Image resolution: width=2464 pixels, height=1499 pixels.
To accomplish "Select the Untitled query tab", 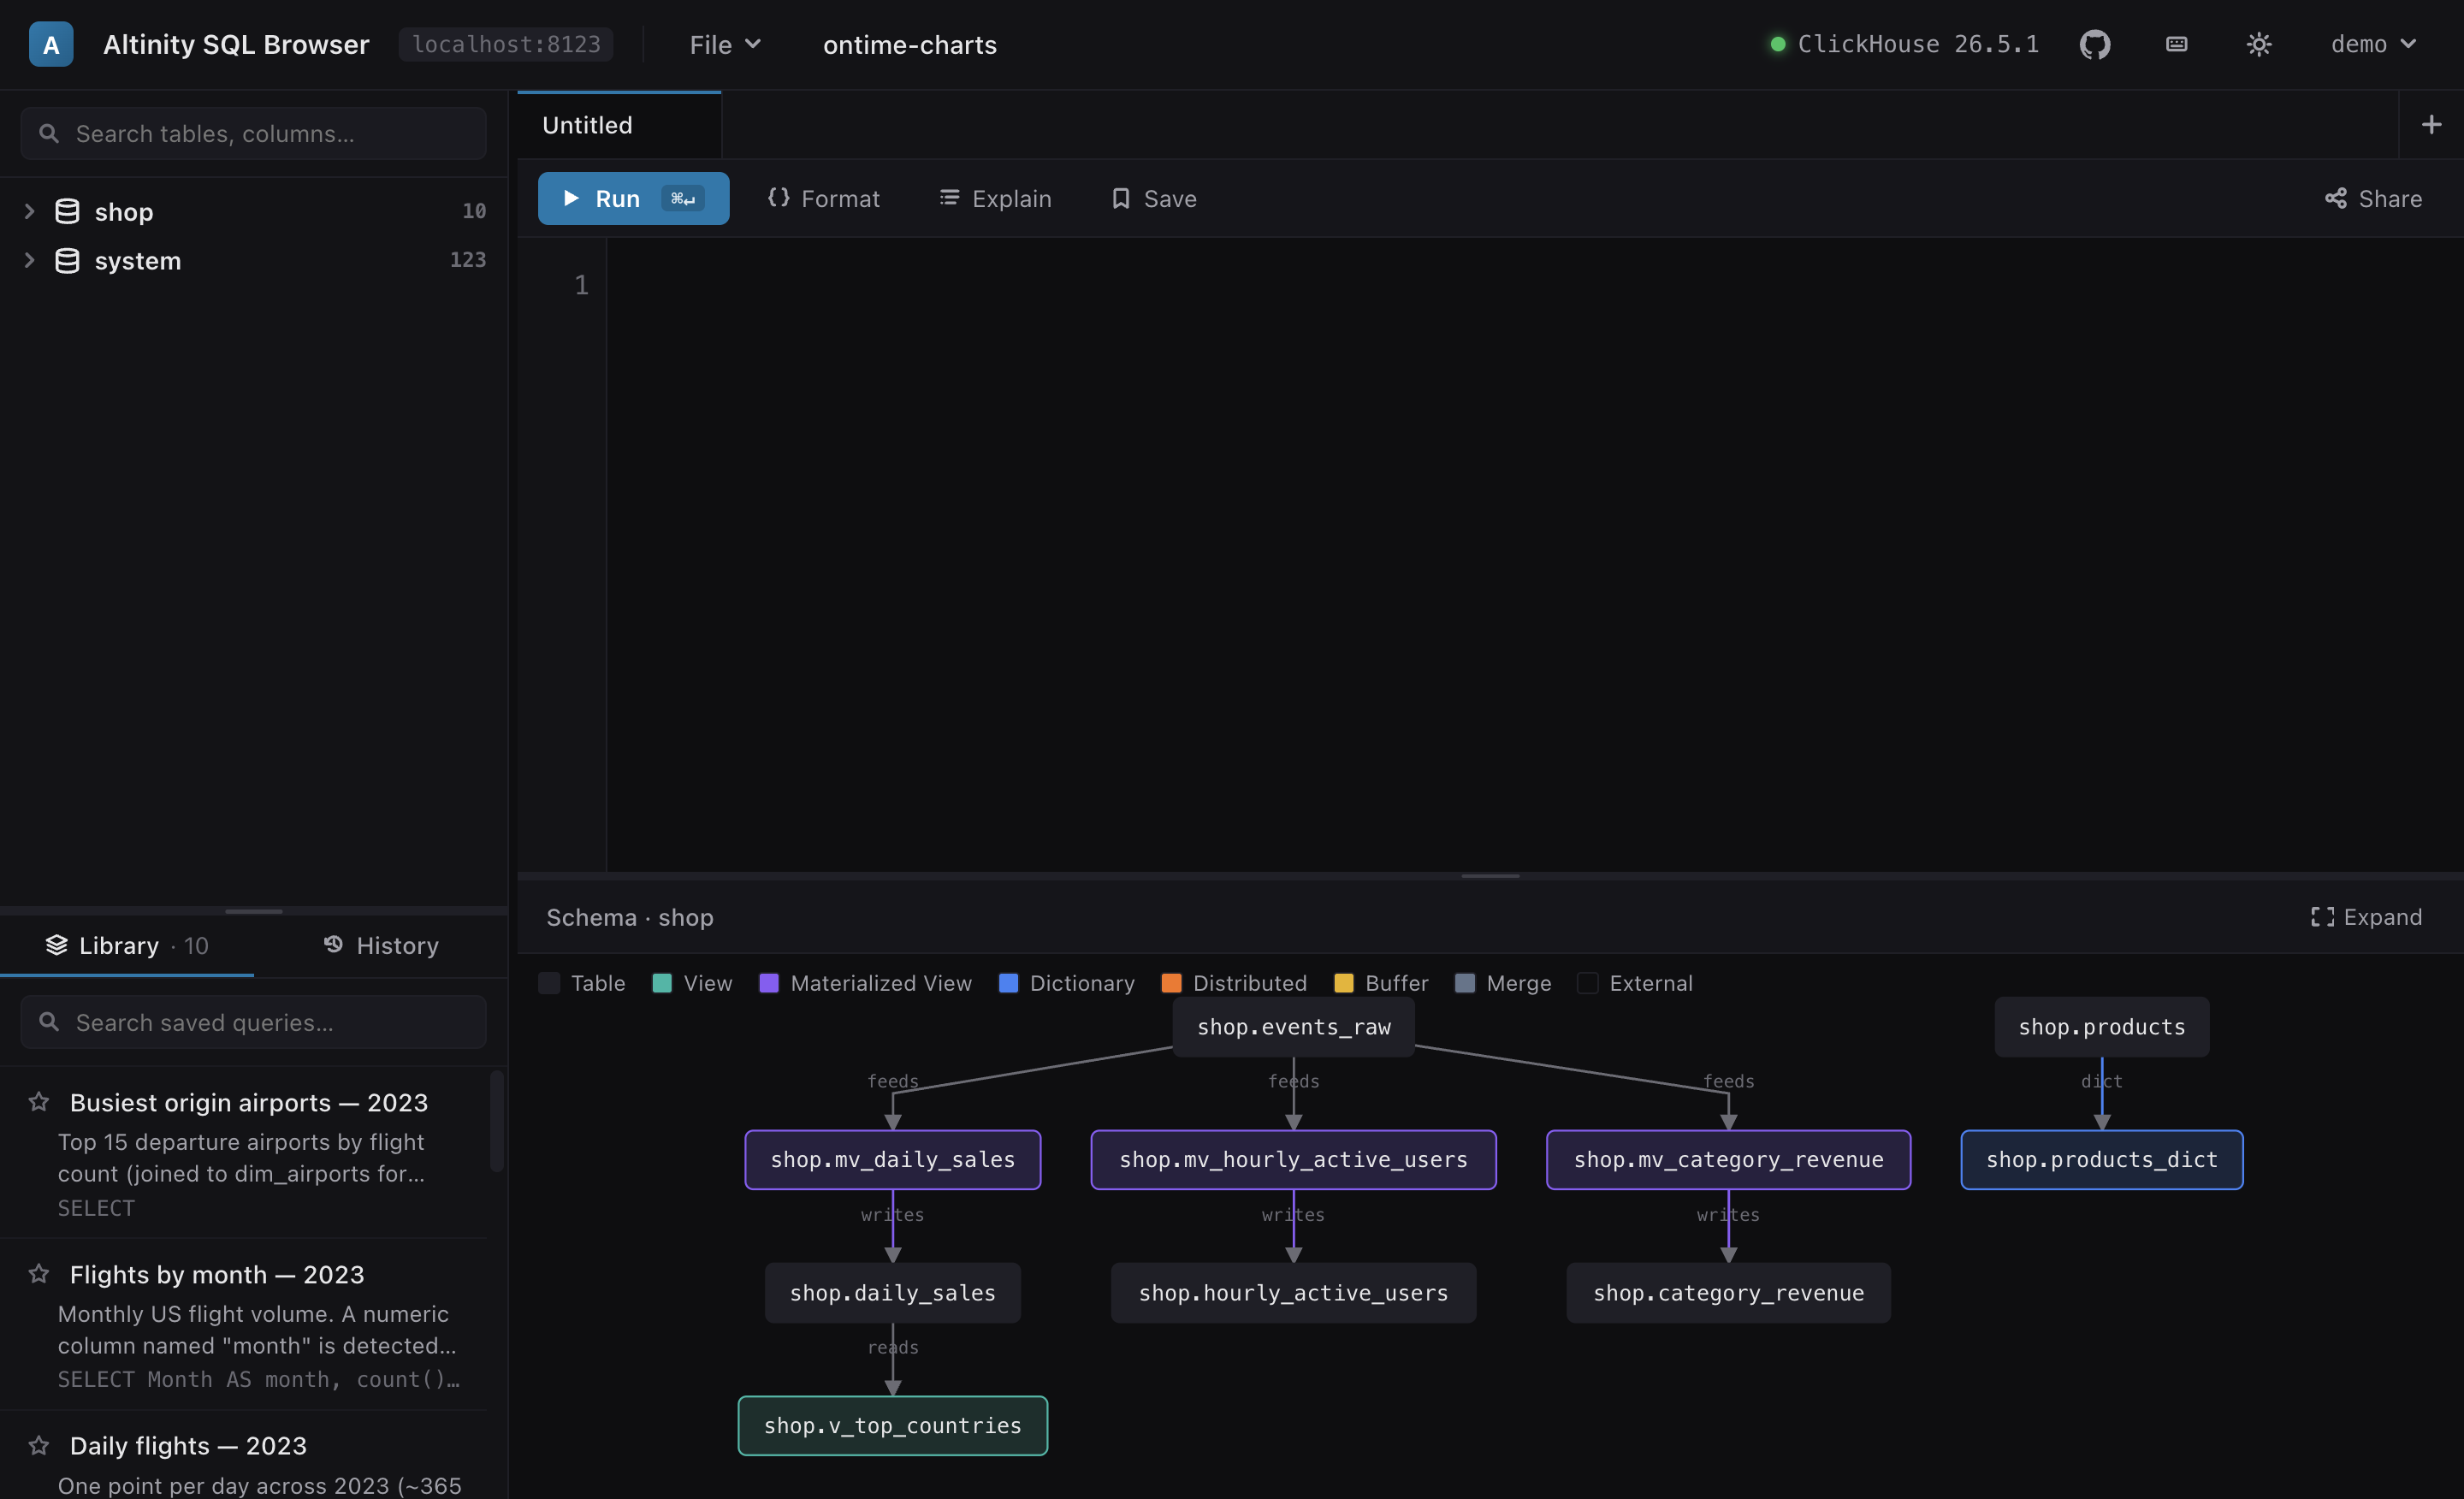I will 620,125.
